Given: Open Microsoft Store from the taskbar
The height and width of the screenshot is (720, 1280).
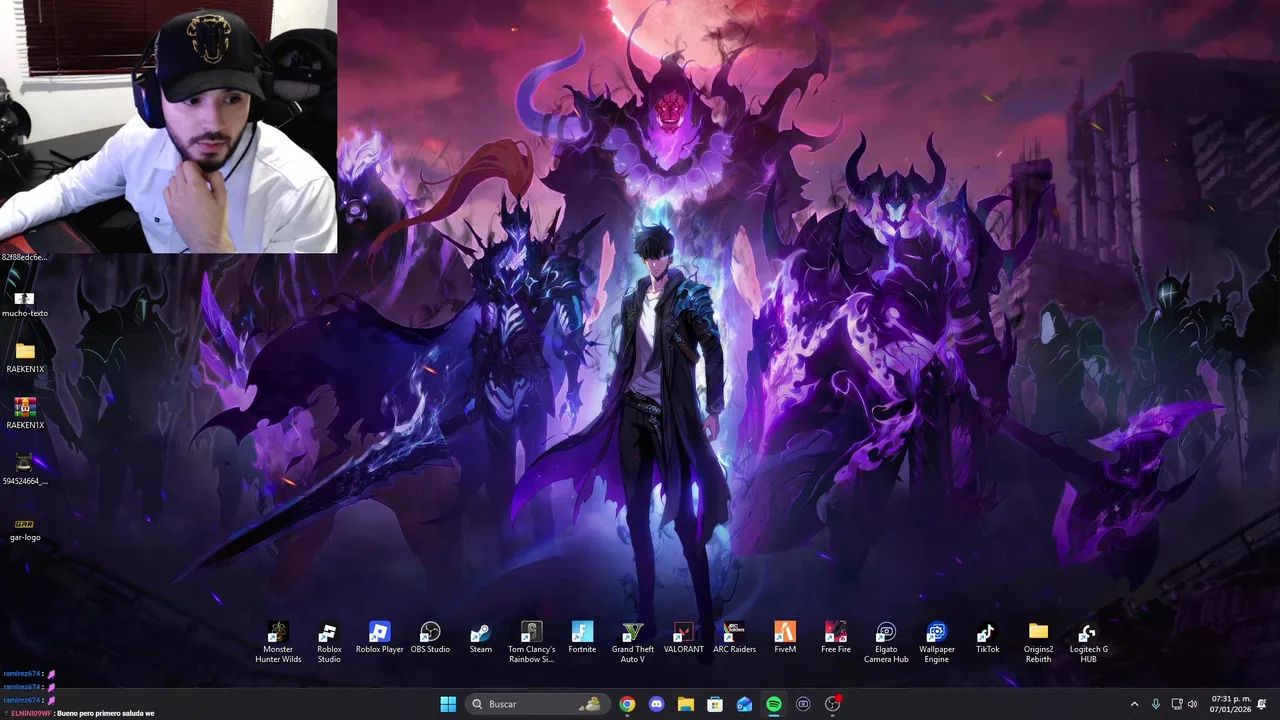Looking at the screenshot, I should (x=715, y=704).
